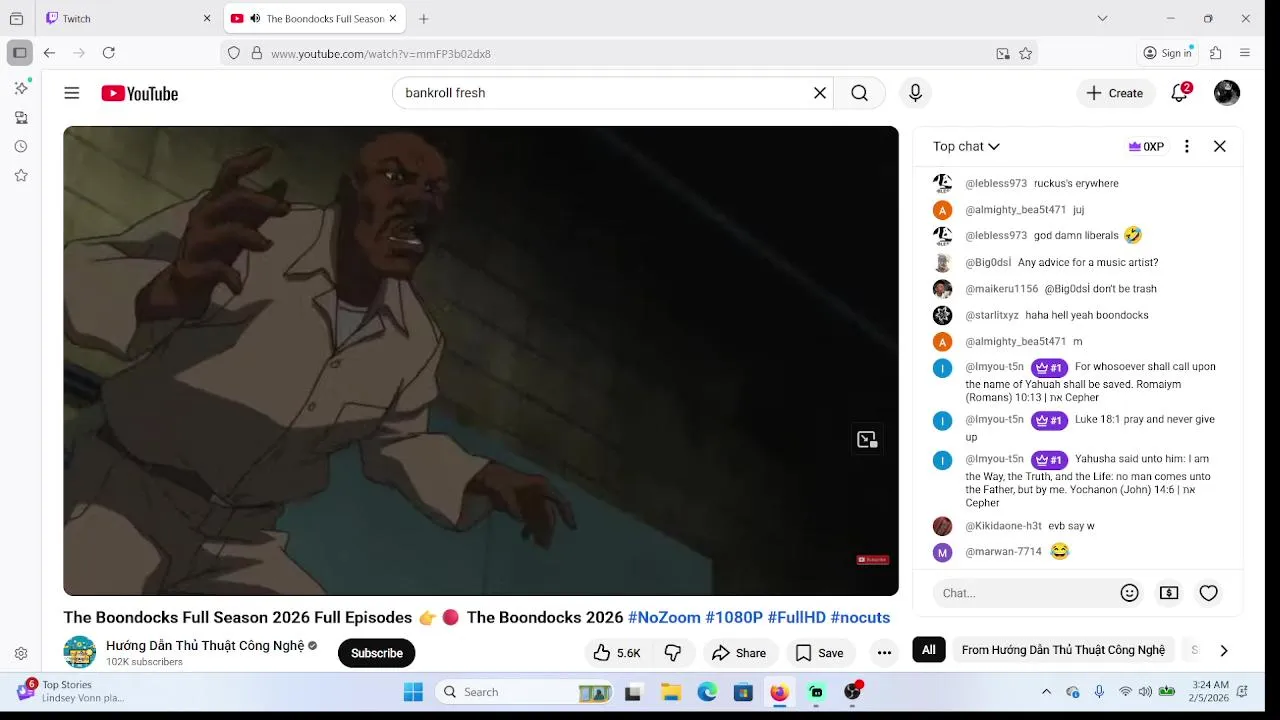Open the Windows Start menu
The width and height of the screenshot is (1280, 720).
pyautogui.click(x=413, y=692)
